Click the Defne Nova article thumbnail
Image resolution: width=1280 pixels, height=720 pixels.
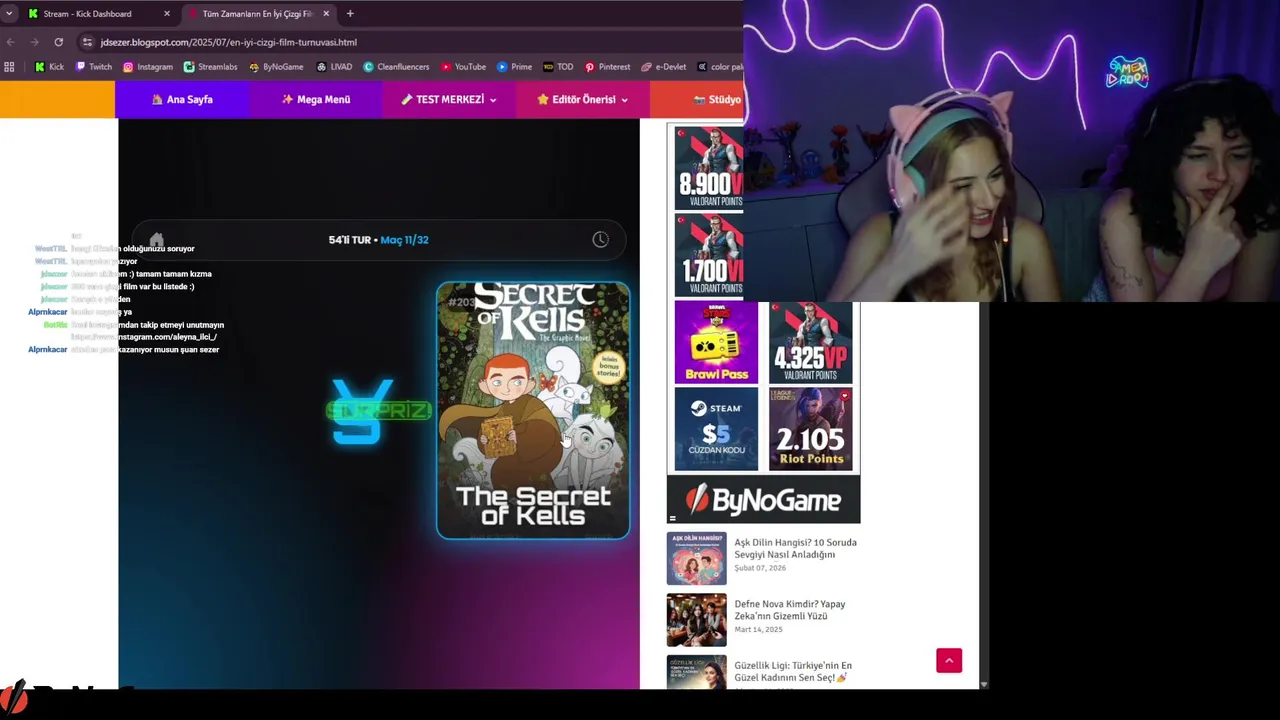tap(697, 619)
